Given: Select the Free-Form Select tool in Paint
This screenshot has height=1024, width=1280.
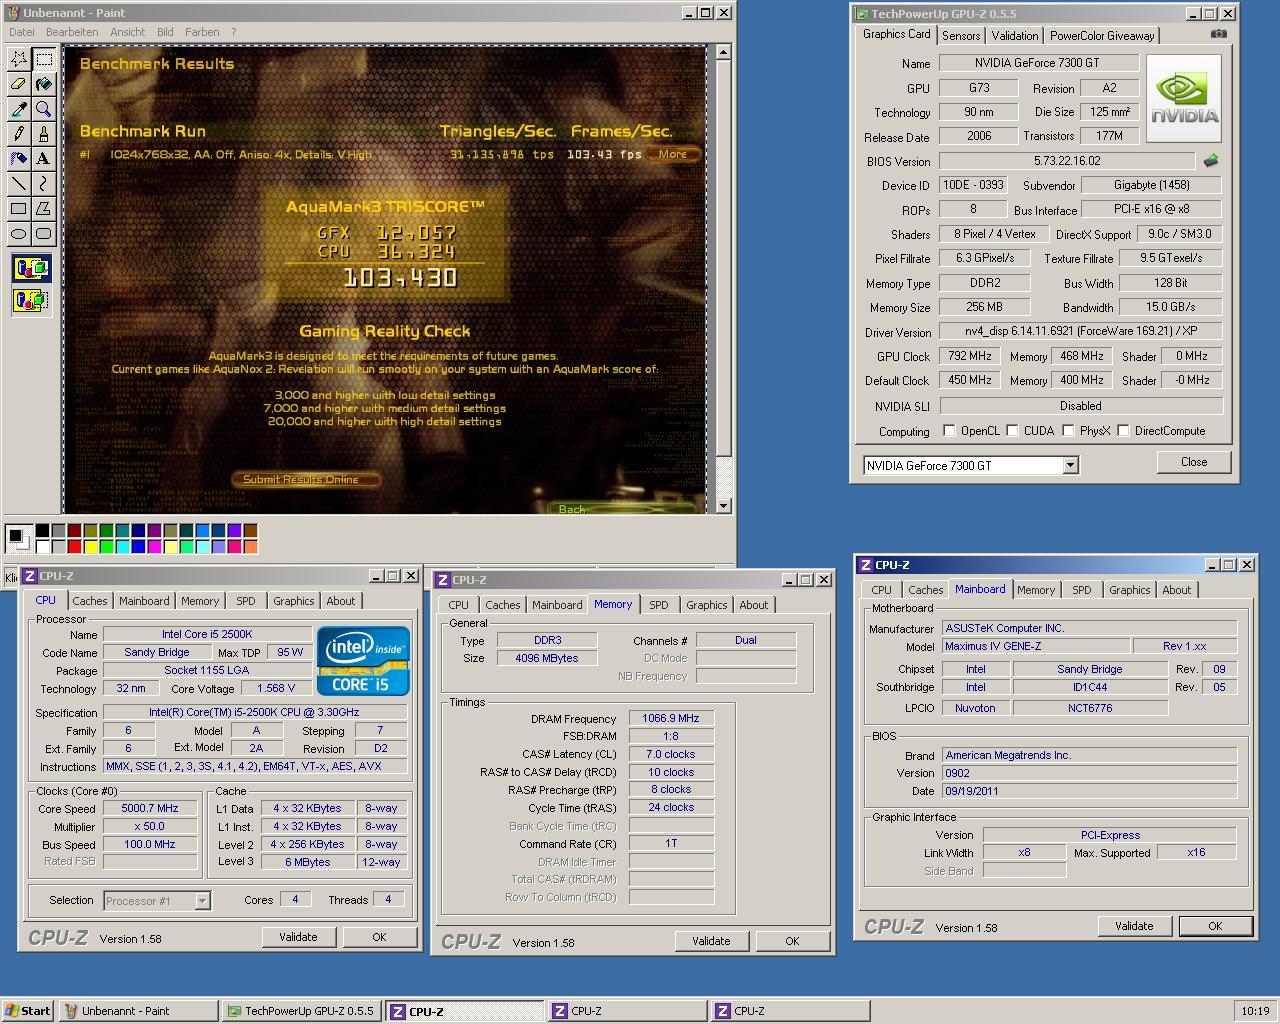Looking at the screenshot, I should pos(19,59).
